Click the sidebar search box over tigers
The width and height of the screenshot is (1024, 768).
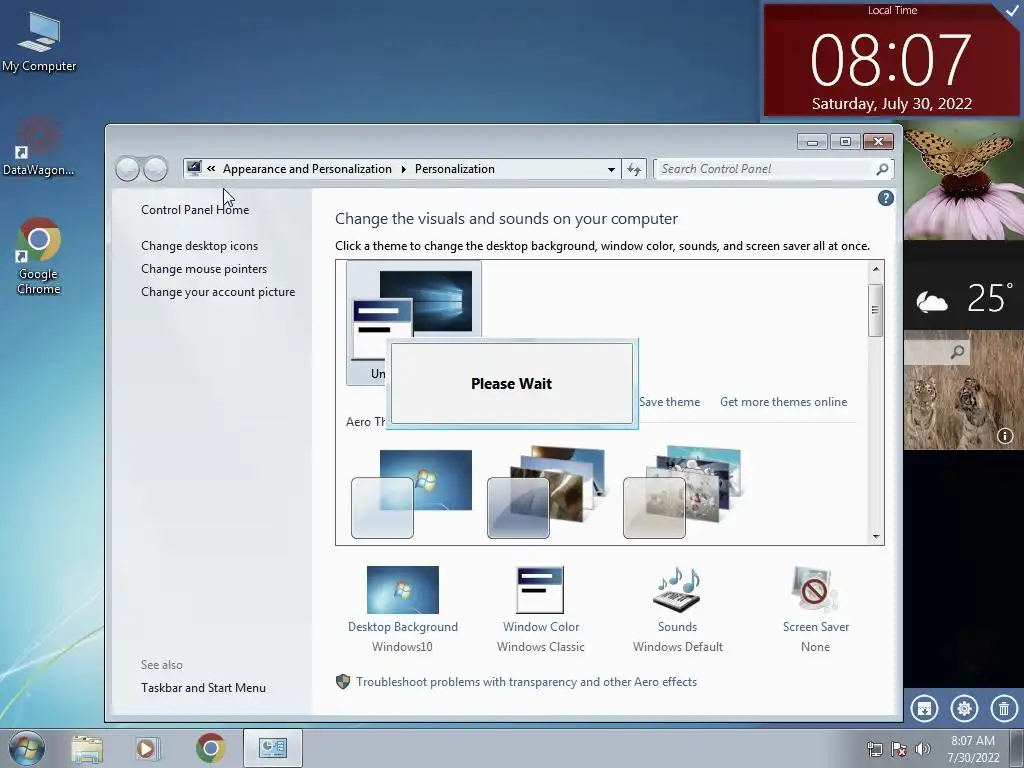pos(935,353)
